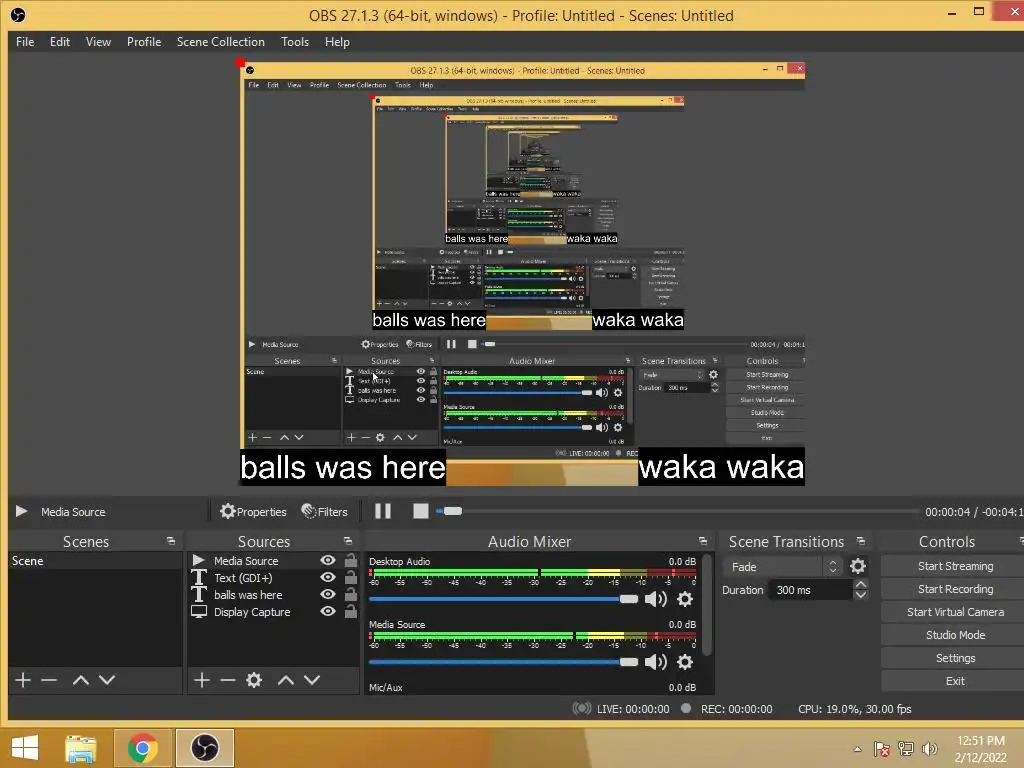The image size is (1024, 768).
Task: Move the scene down in Scenes panel
Action: coord(107,680)
